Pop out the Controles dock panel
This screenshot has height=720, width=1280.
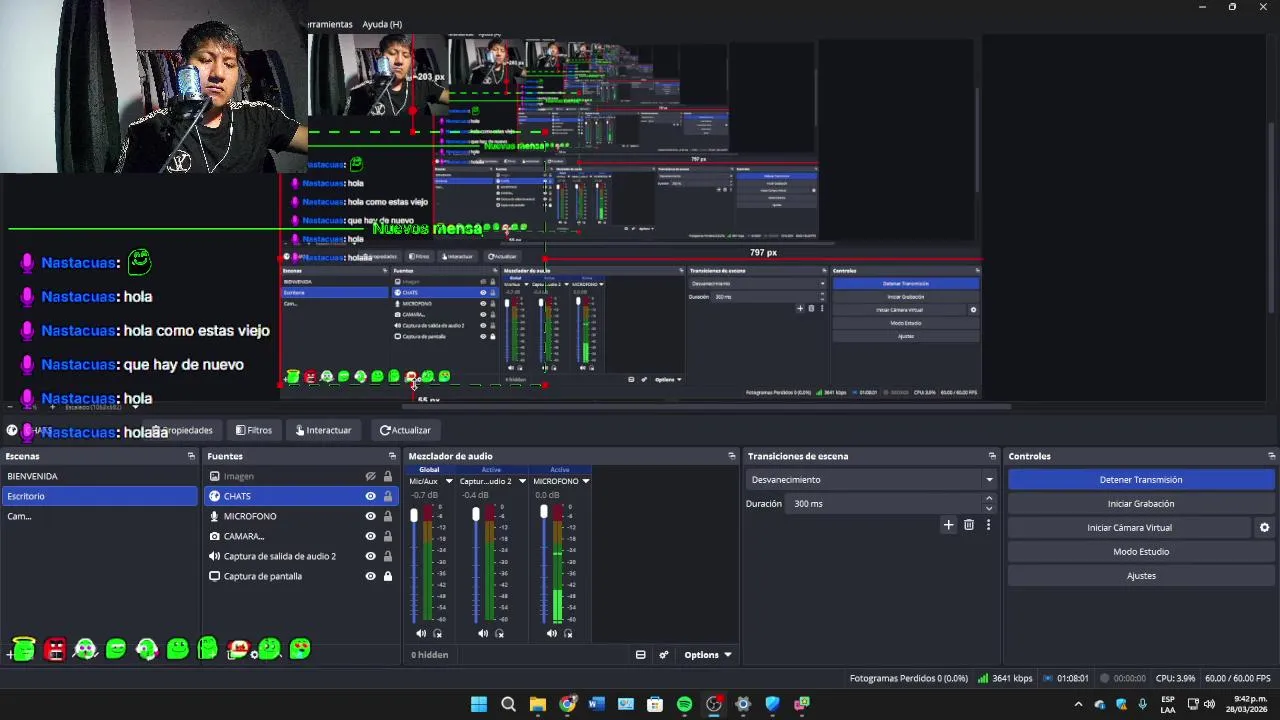(x=1271, y=456)
